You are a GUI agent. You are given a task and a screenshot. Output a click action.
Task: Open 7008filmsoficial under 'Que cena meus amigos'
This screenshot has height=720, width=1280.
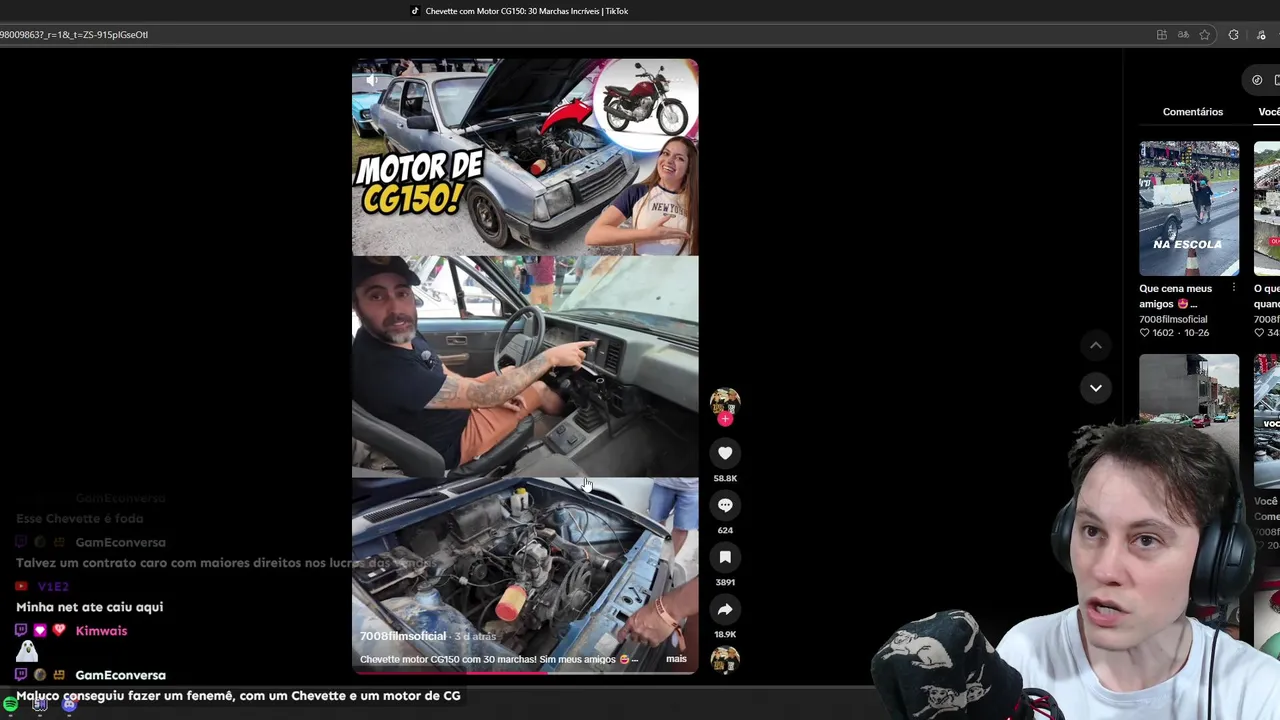coord(1173,319)
